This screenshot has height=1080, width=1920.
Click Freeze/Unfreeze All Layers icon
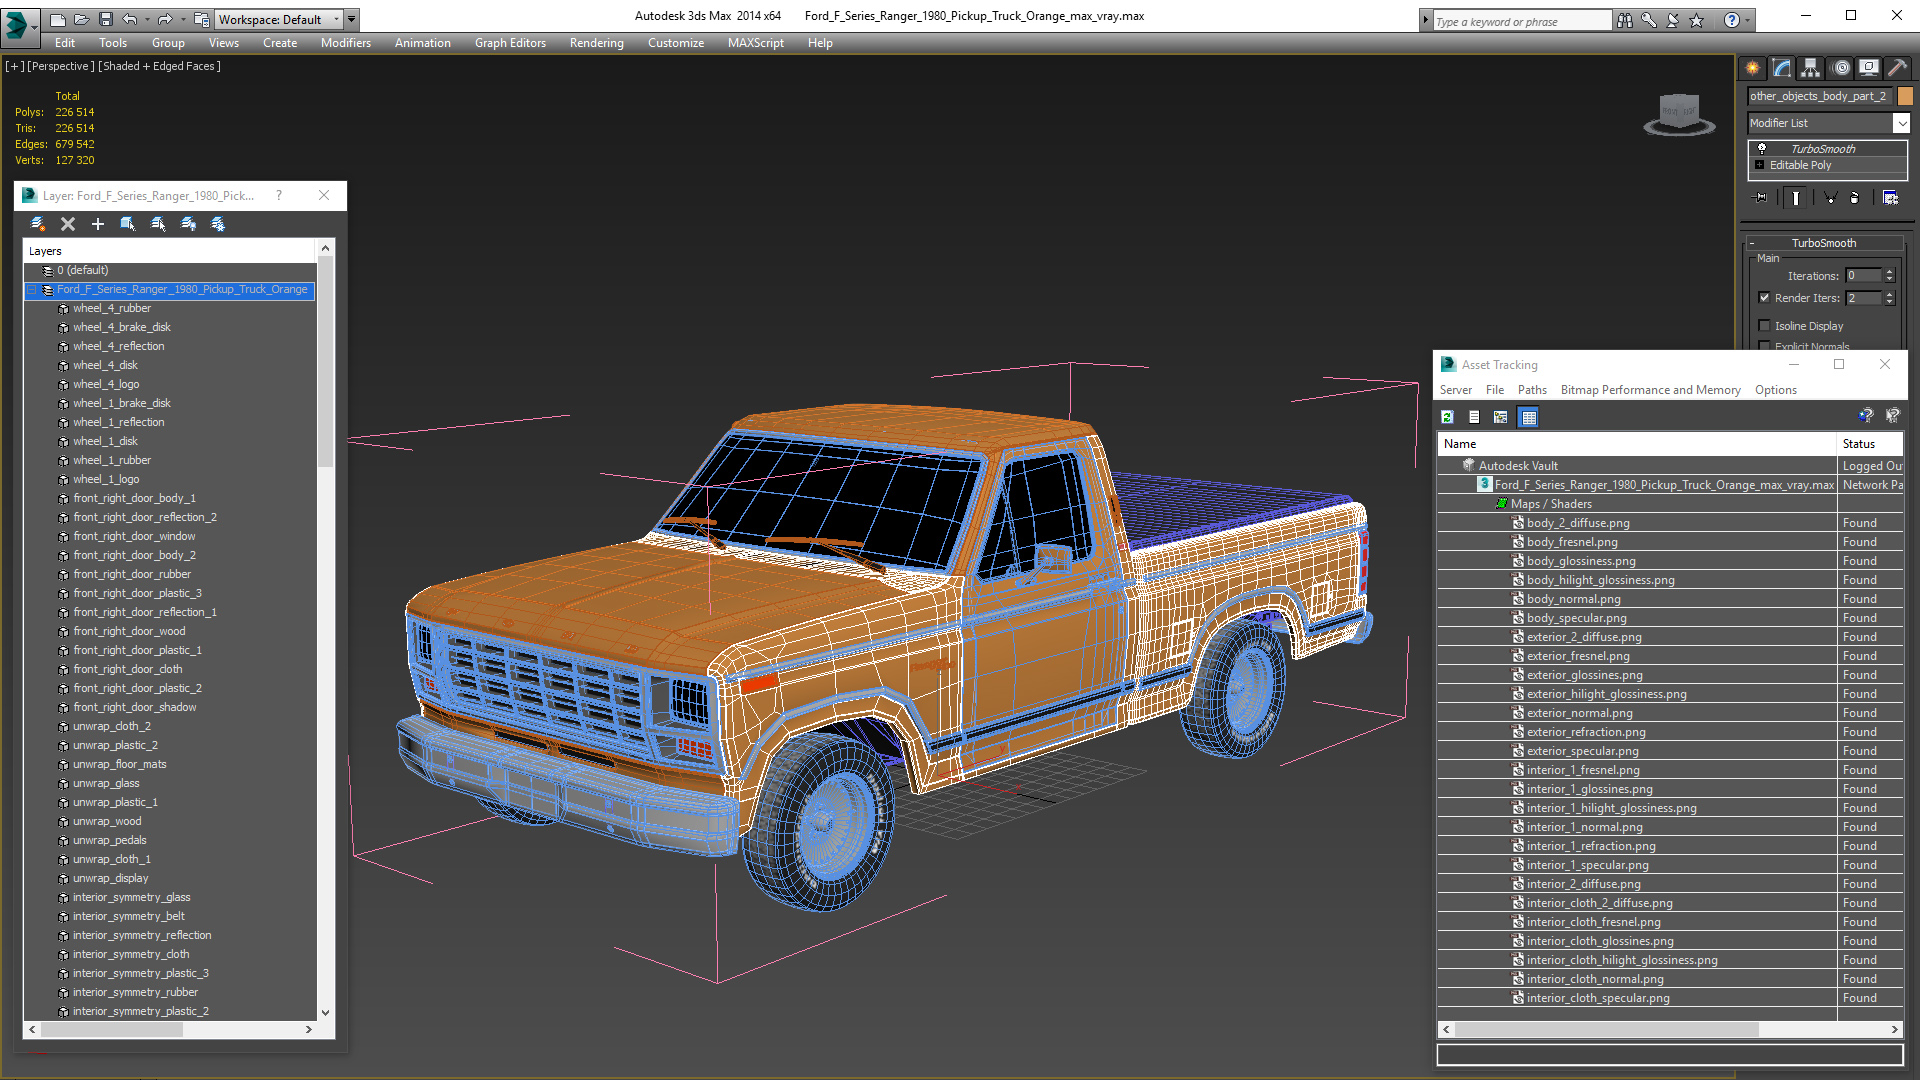(x=218, y=224)
